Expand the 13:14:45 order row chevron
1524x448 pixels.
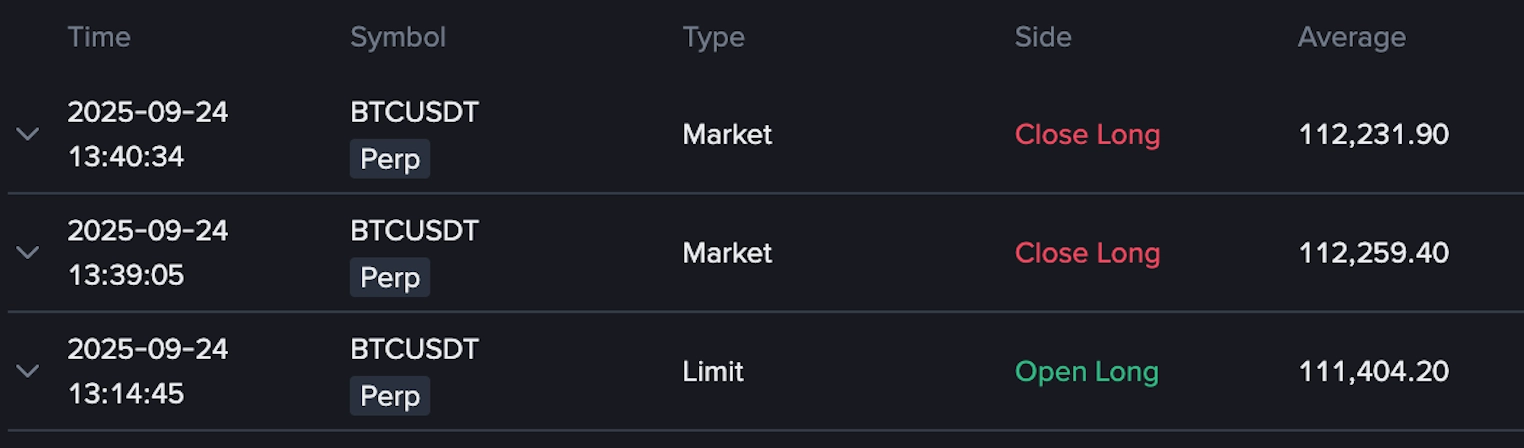[28, 371]
